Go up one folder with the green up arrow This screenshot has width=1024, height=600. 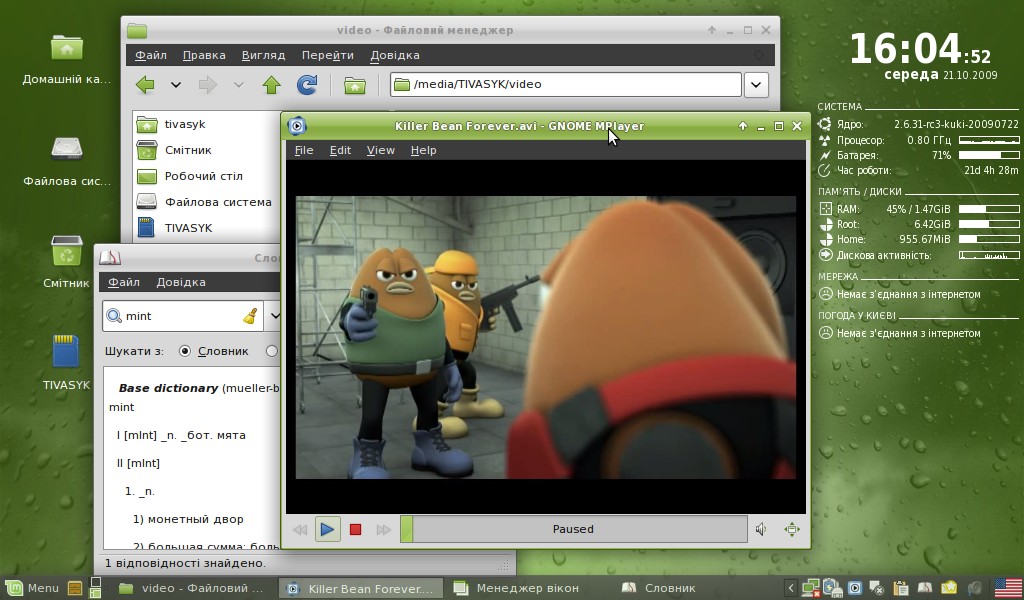(272, 84)
